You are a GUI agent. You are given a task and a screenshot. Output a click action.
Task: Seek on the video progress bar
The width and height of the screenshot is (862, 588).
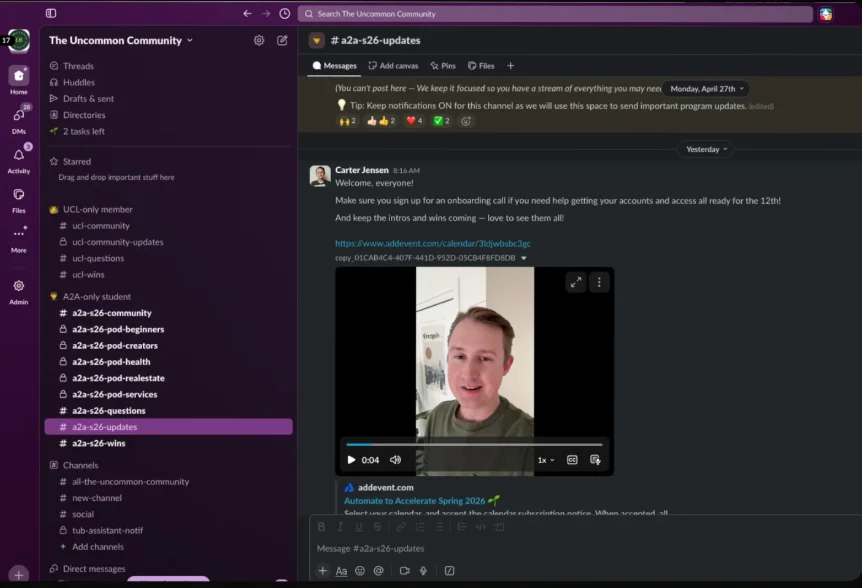click(x=474, y=444)
